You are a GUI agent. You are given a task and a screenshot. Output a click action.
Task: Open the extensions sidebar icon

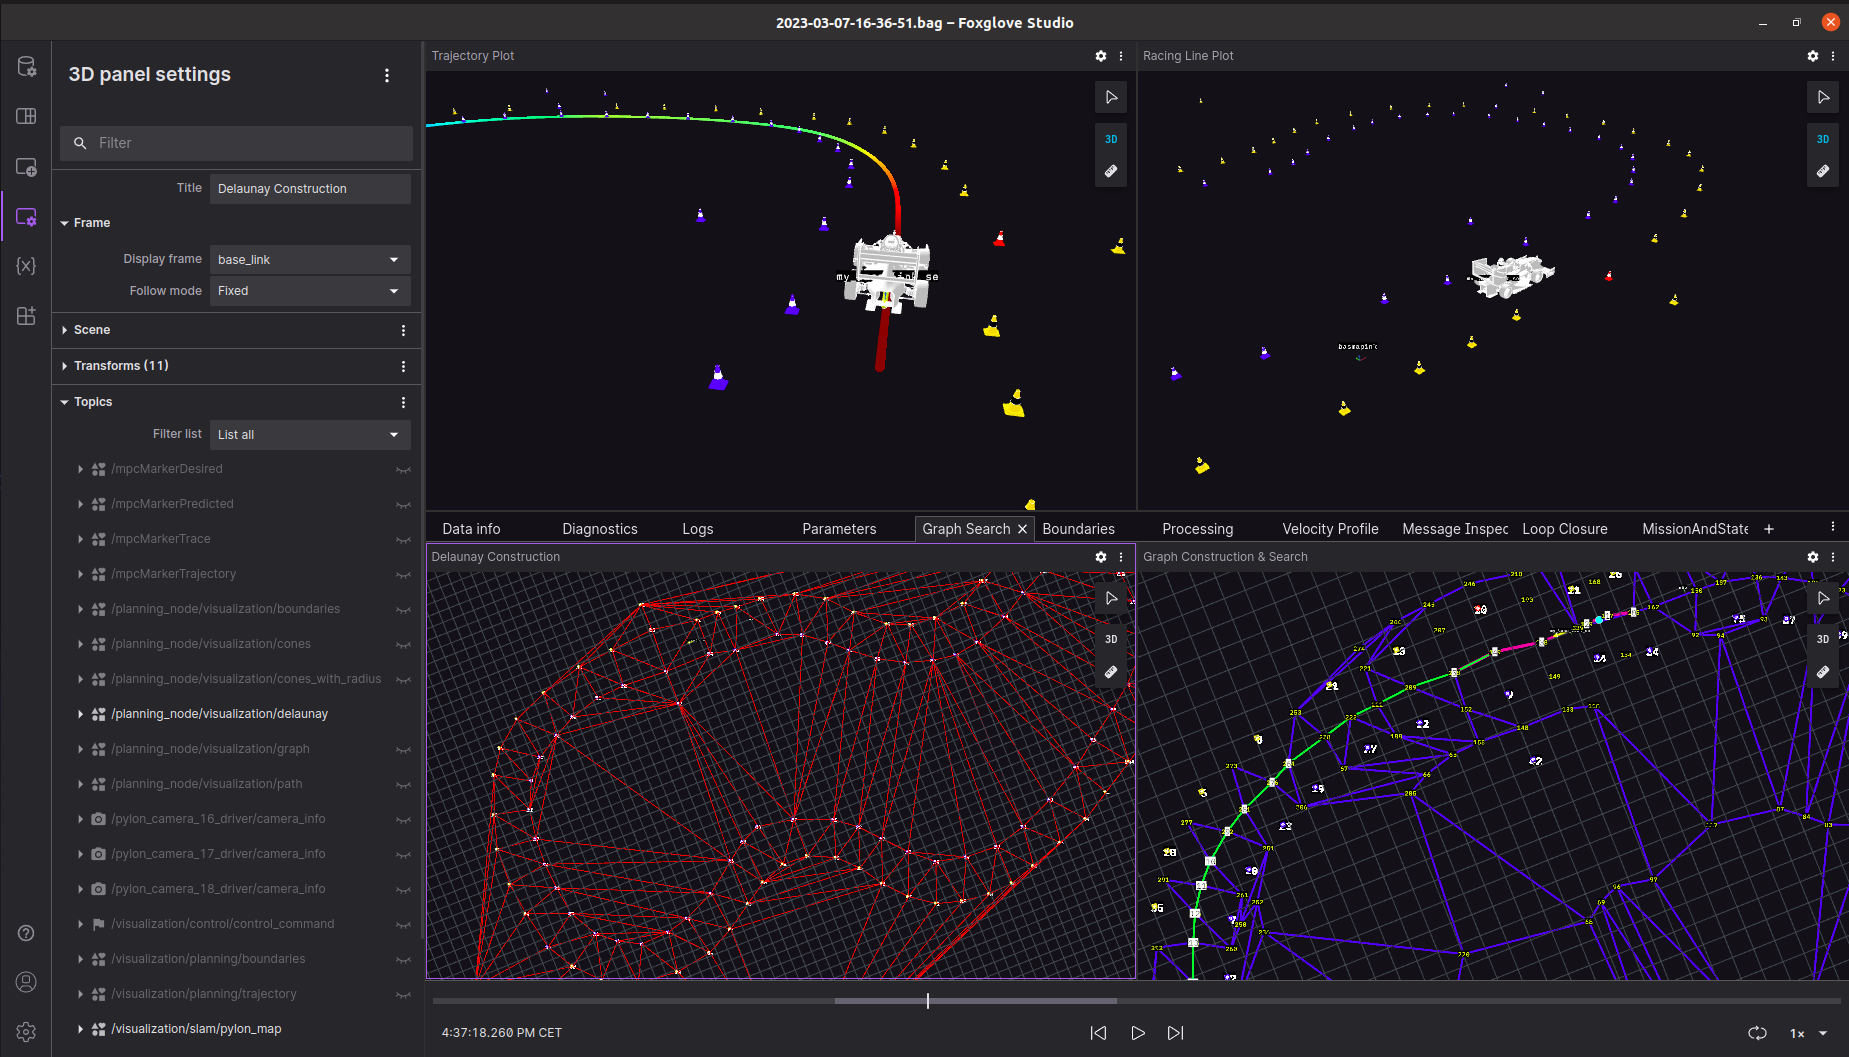(x=26, y=316)
